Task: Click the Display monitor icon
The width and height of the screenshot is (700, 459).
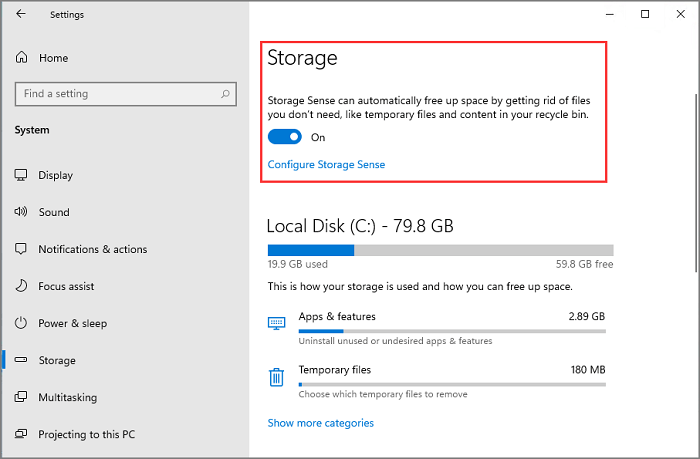Action: click(x=21, y=175)
